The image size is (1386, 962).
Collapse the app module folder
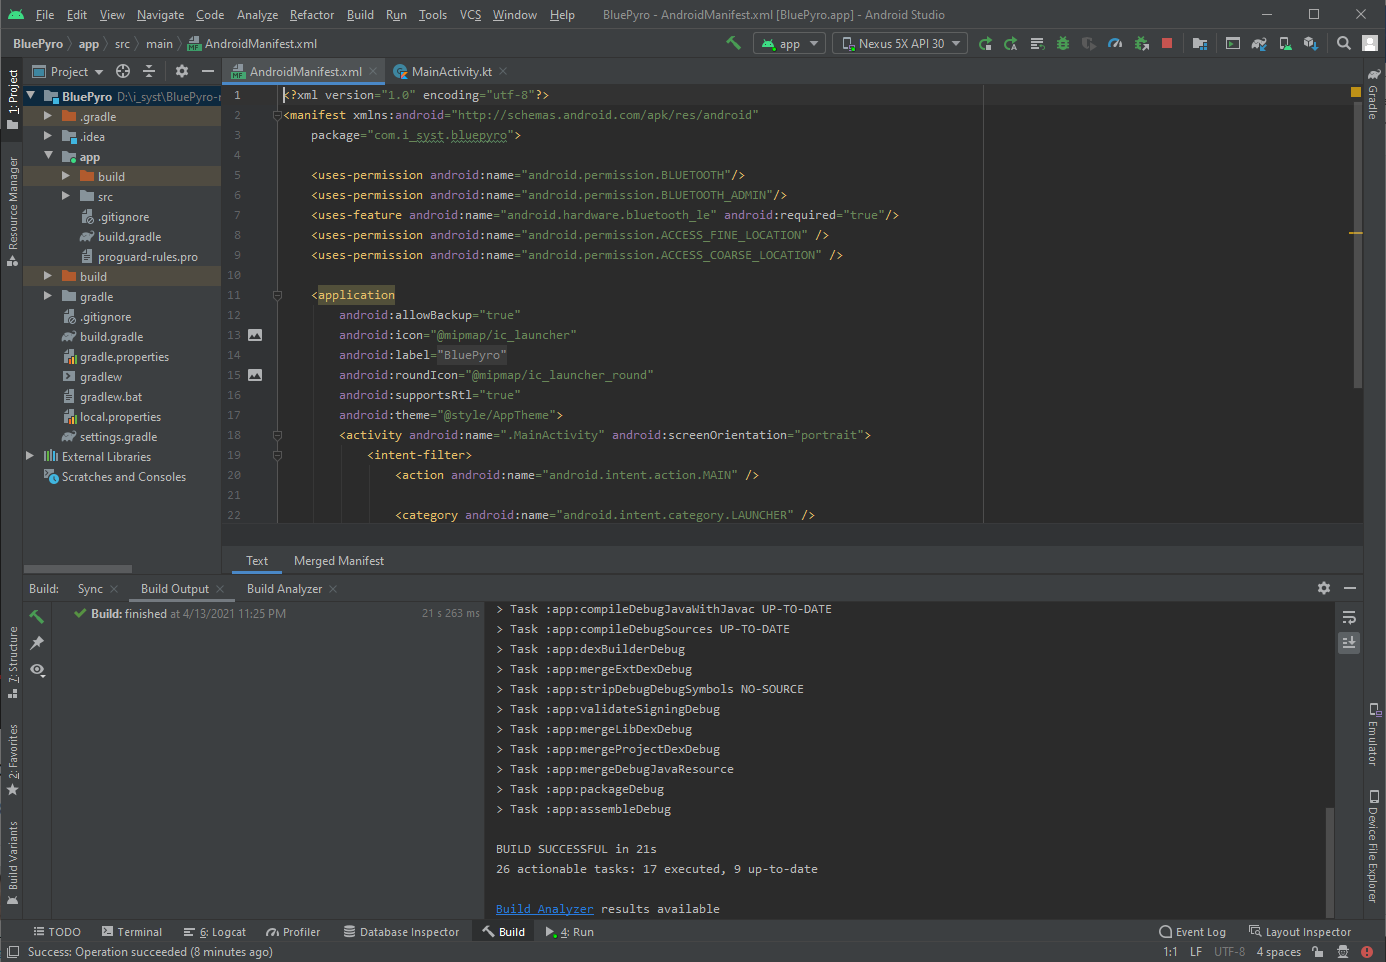(x=47, y=156)
